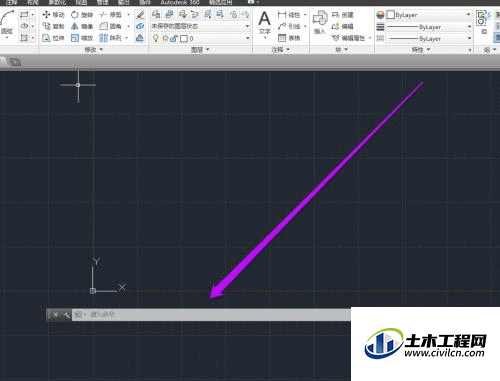Open the recent commands icon

coord(79,315)
